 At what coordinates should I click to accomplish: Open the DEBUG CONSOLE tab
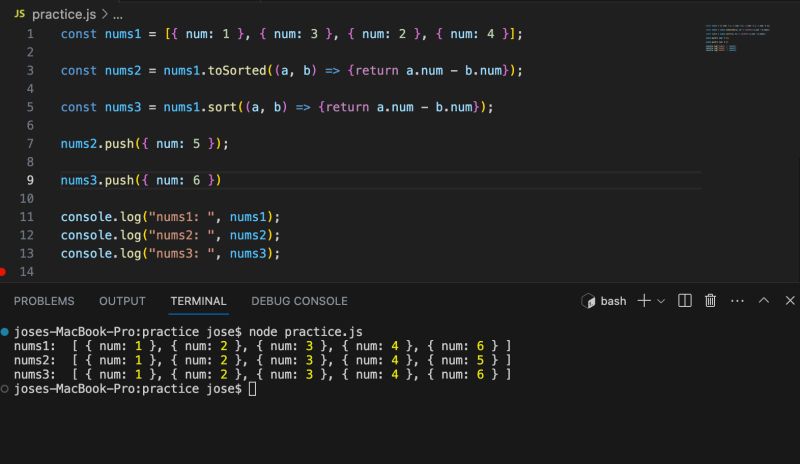coord(299,301)
